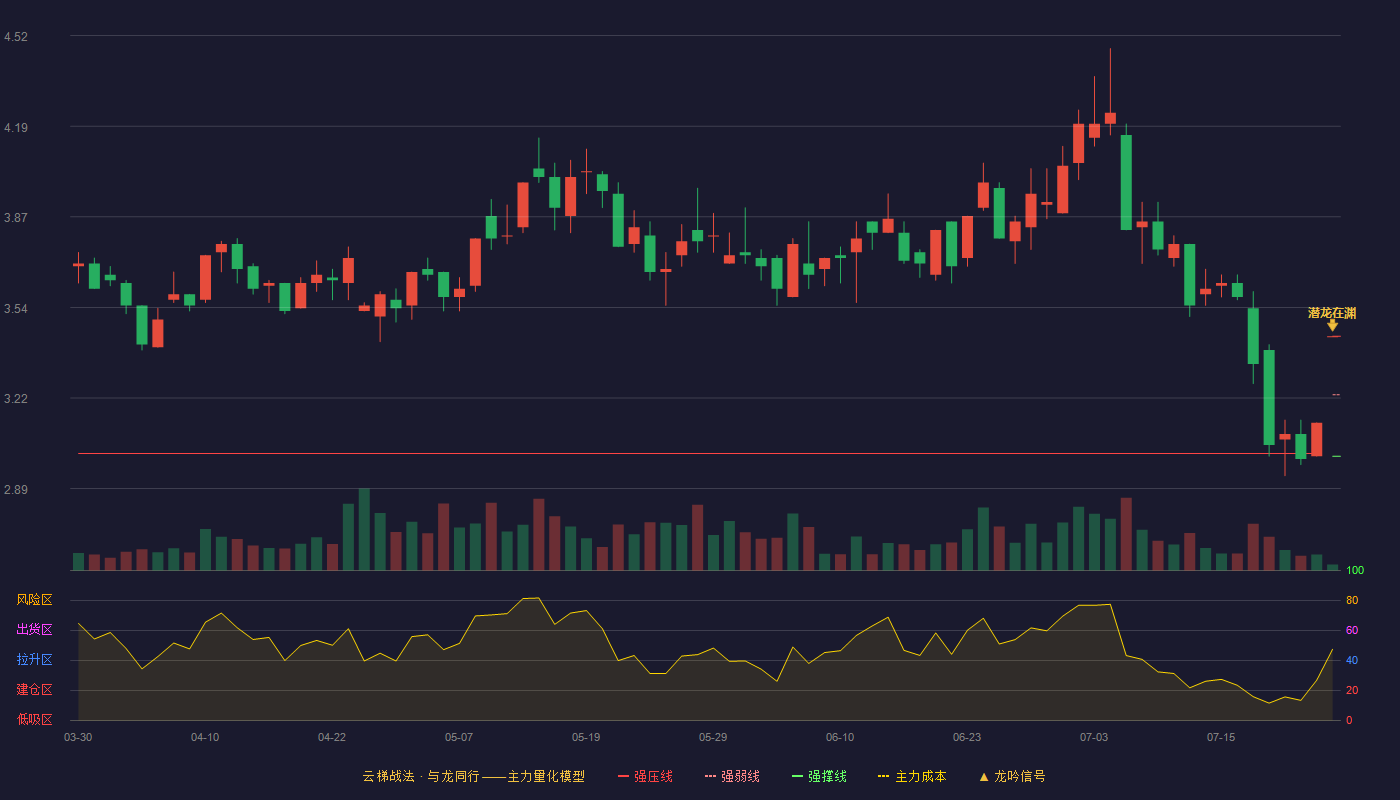This screenshot has width=1400, height=800.
Task: Click the red 强压线 marker beneath 潜龙在渊 arrow
Action: (x=1334, y=337)
